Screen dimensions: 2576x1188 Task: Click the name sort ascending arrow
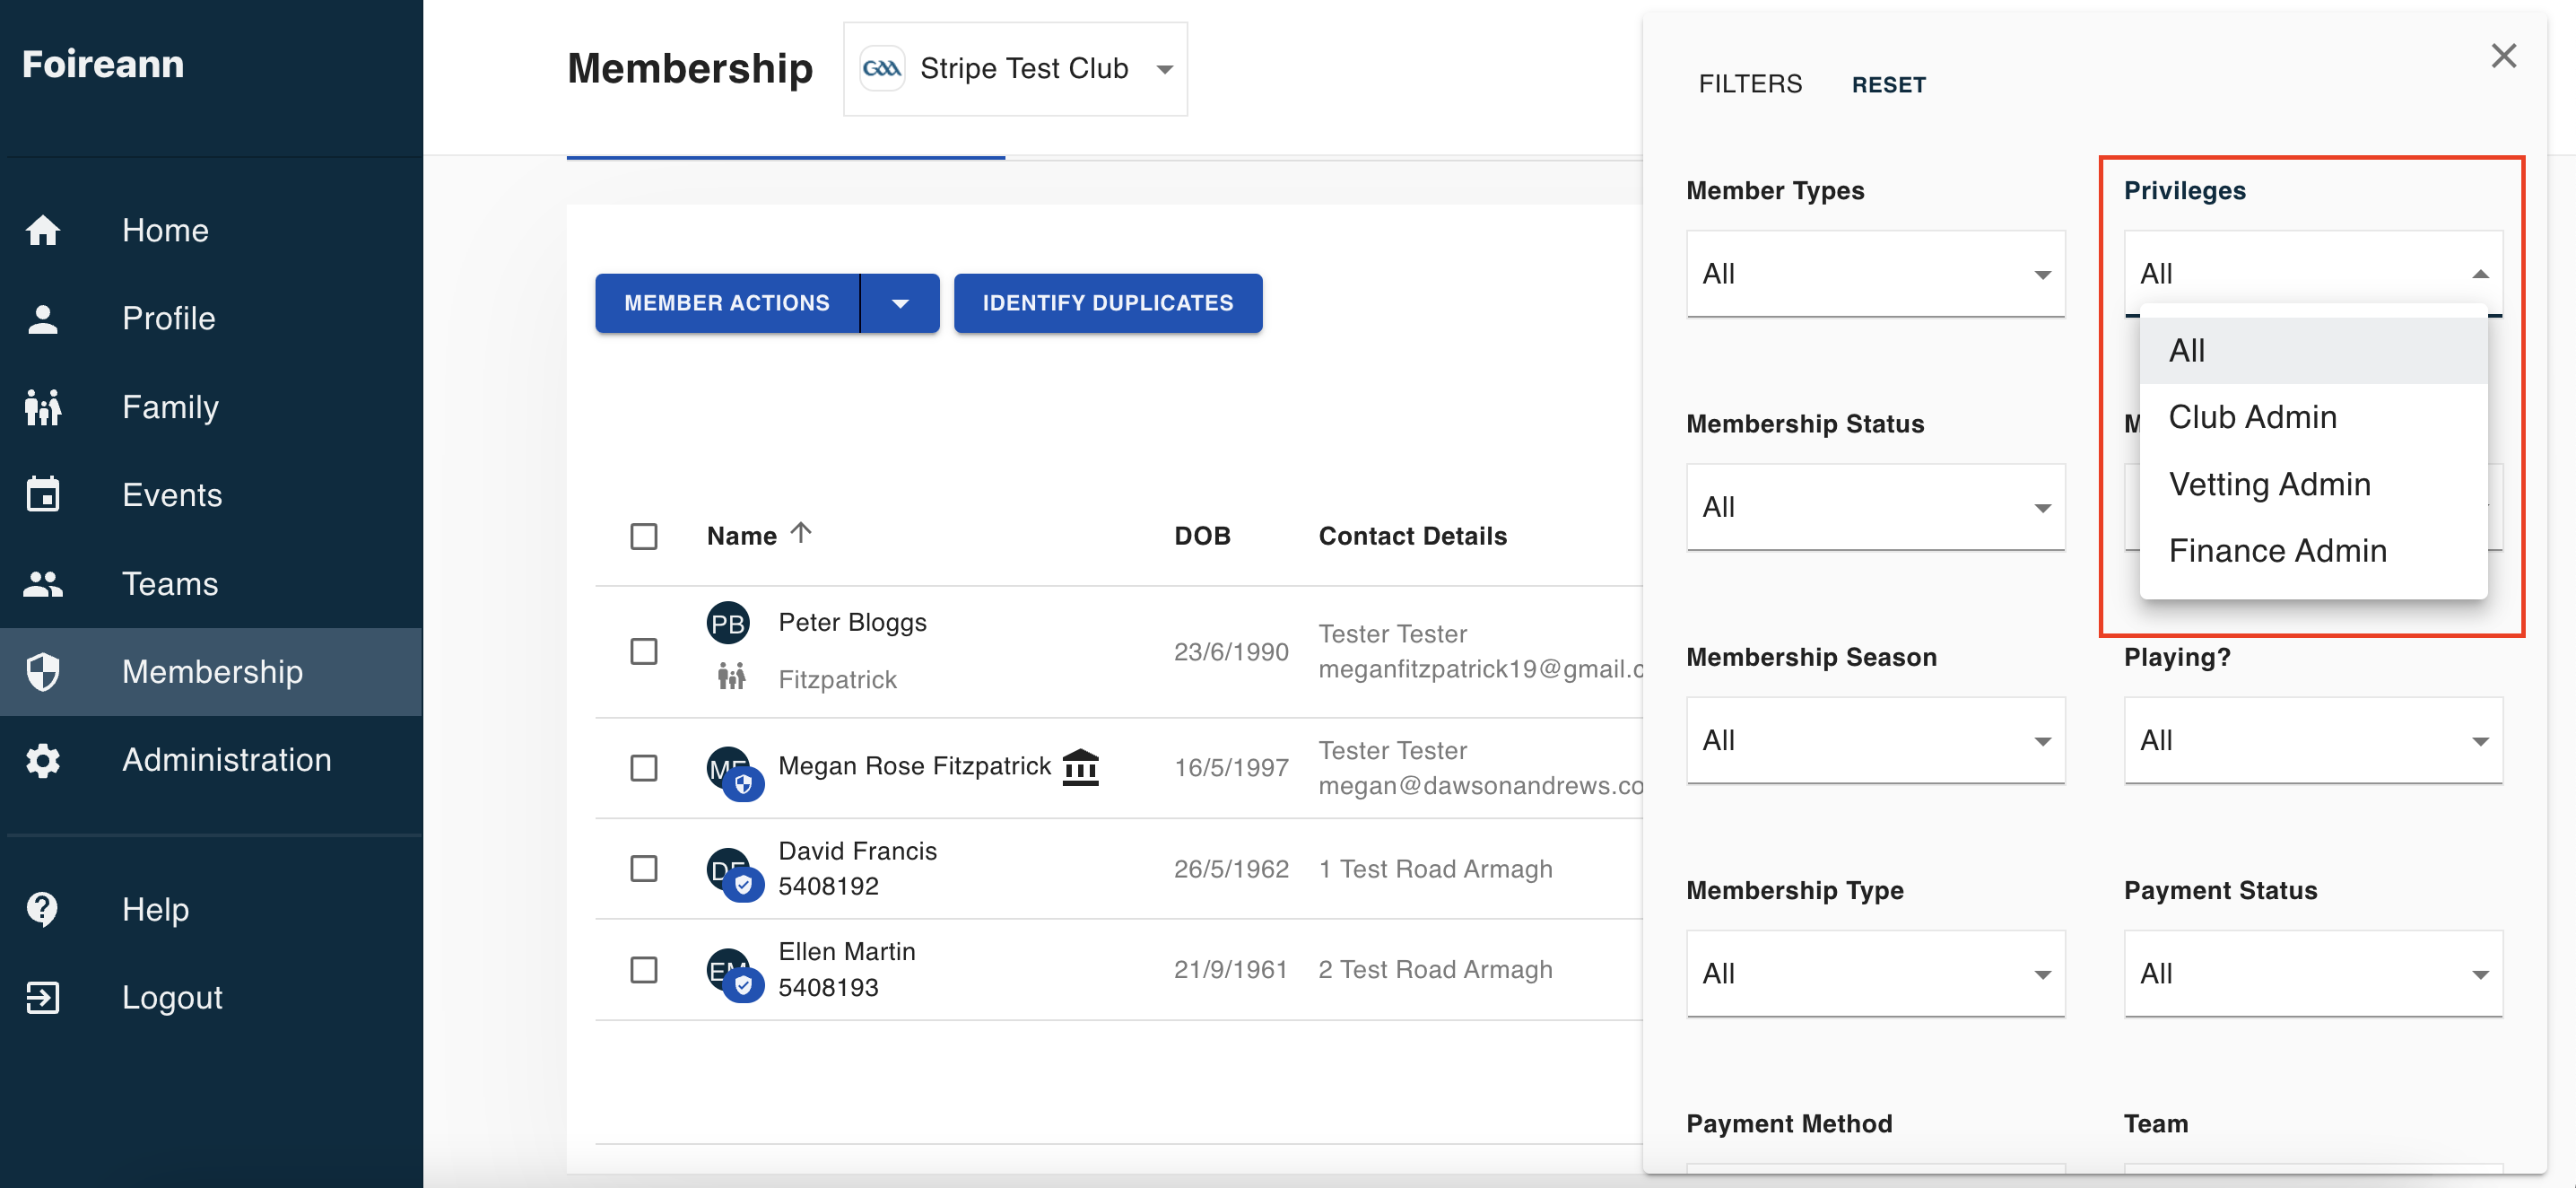click(800, 533)
